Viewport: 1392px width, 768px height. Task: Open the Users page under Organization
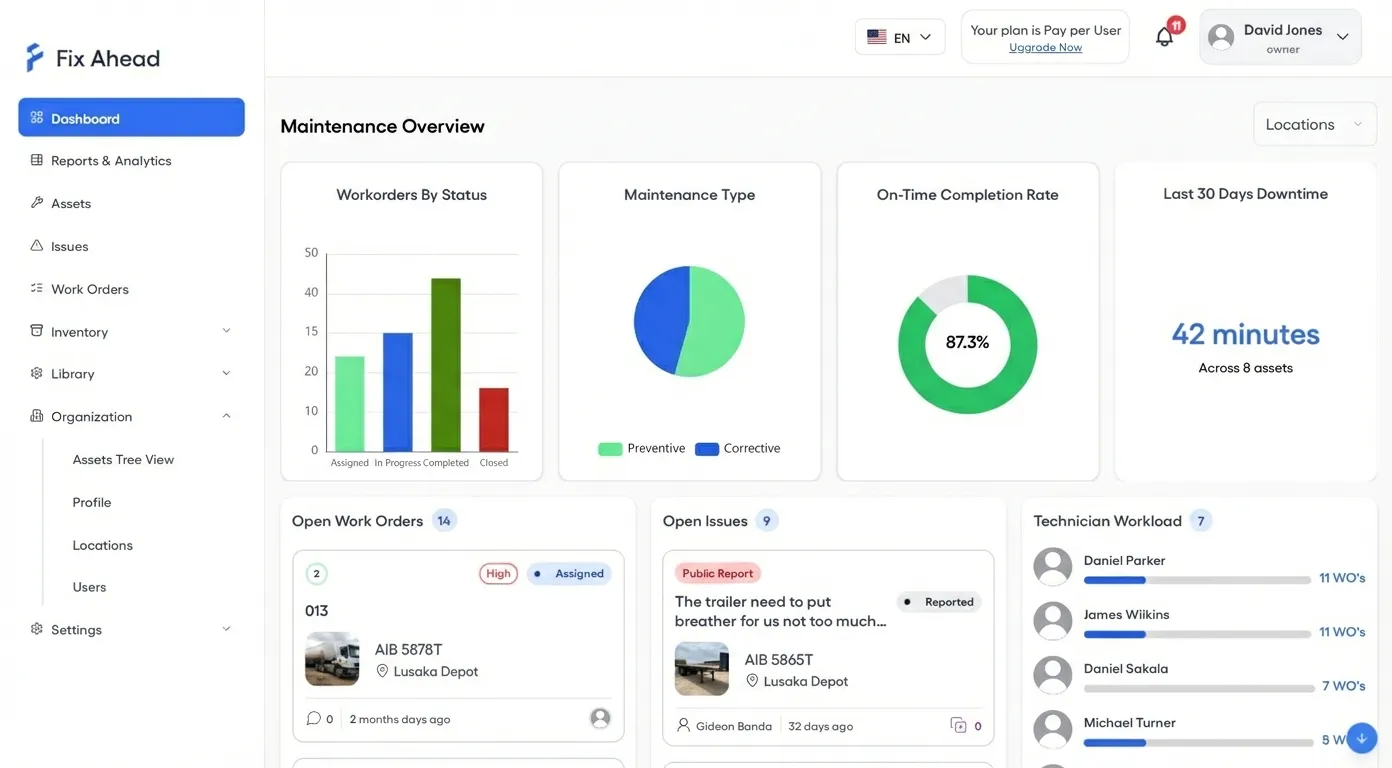coord(89,587)
